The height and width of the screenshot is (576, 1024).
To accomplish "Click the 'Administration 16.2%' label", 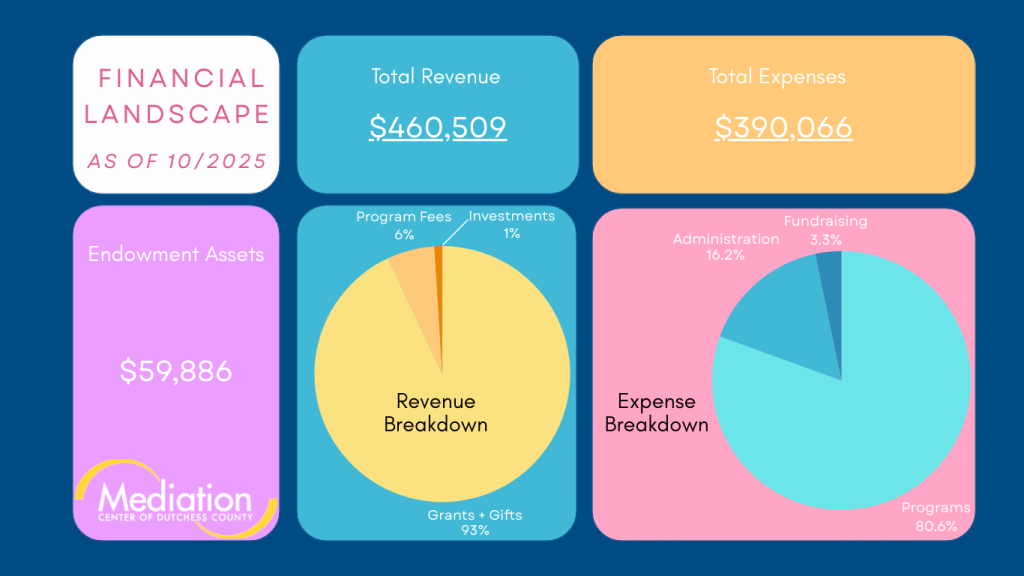I will coord(725,247).
